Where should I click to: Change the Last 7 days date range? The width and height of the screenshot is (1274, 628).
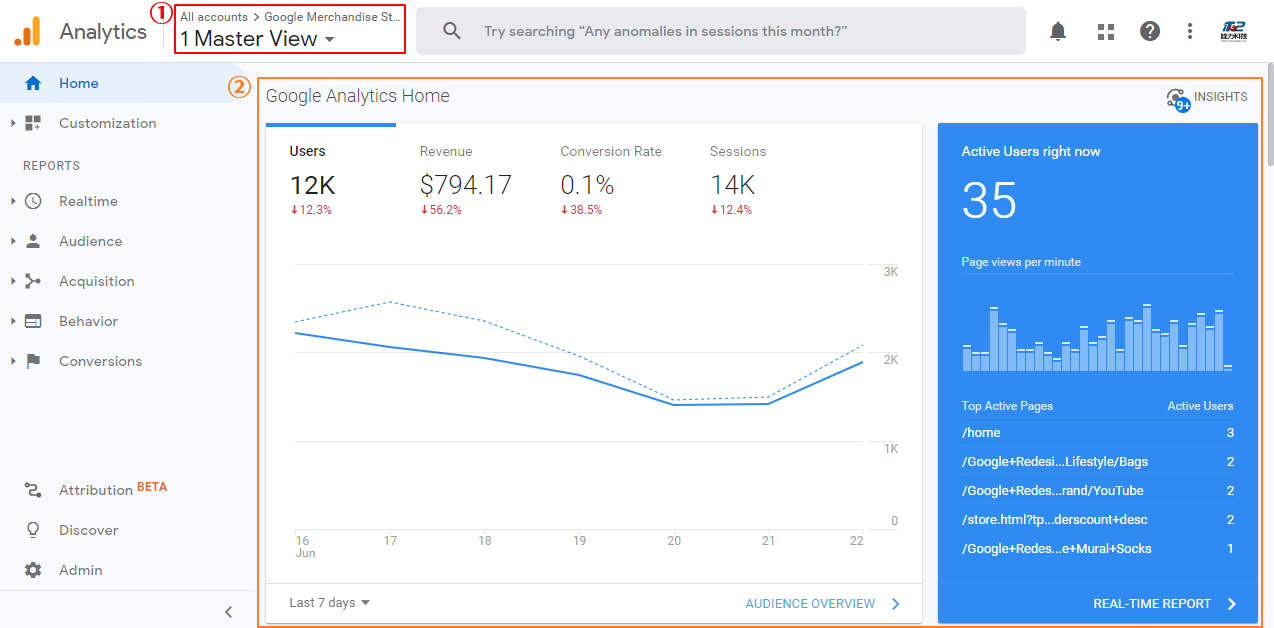tap(327, 603)
